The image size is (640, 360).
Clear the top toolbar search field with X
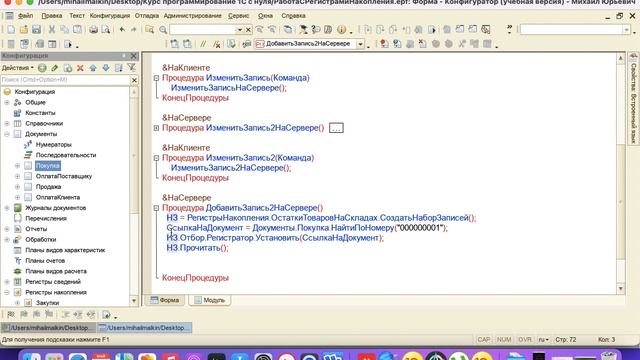coord(248,30)
